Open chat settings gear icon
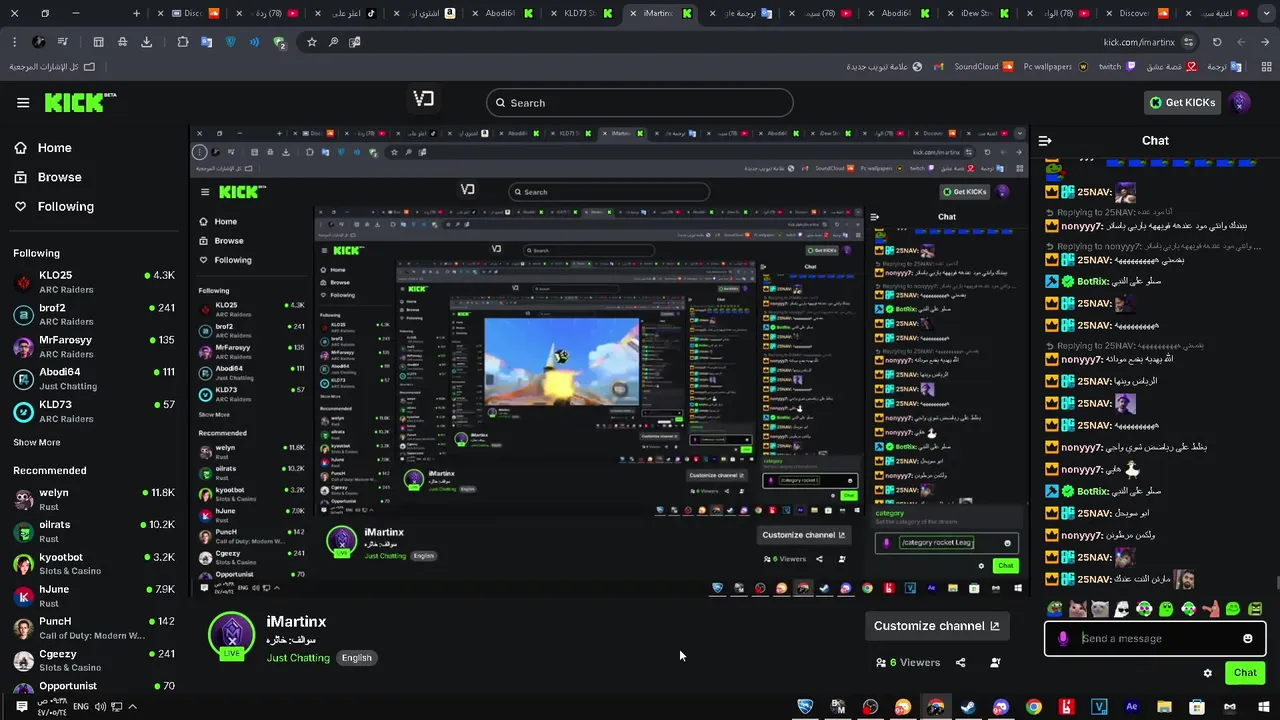Screen dimensions: 1280x720 pos(1208,673)
